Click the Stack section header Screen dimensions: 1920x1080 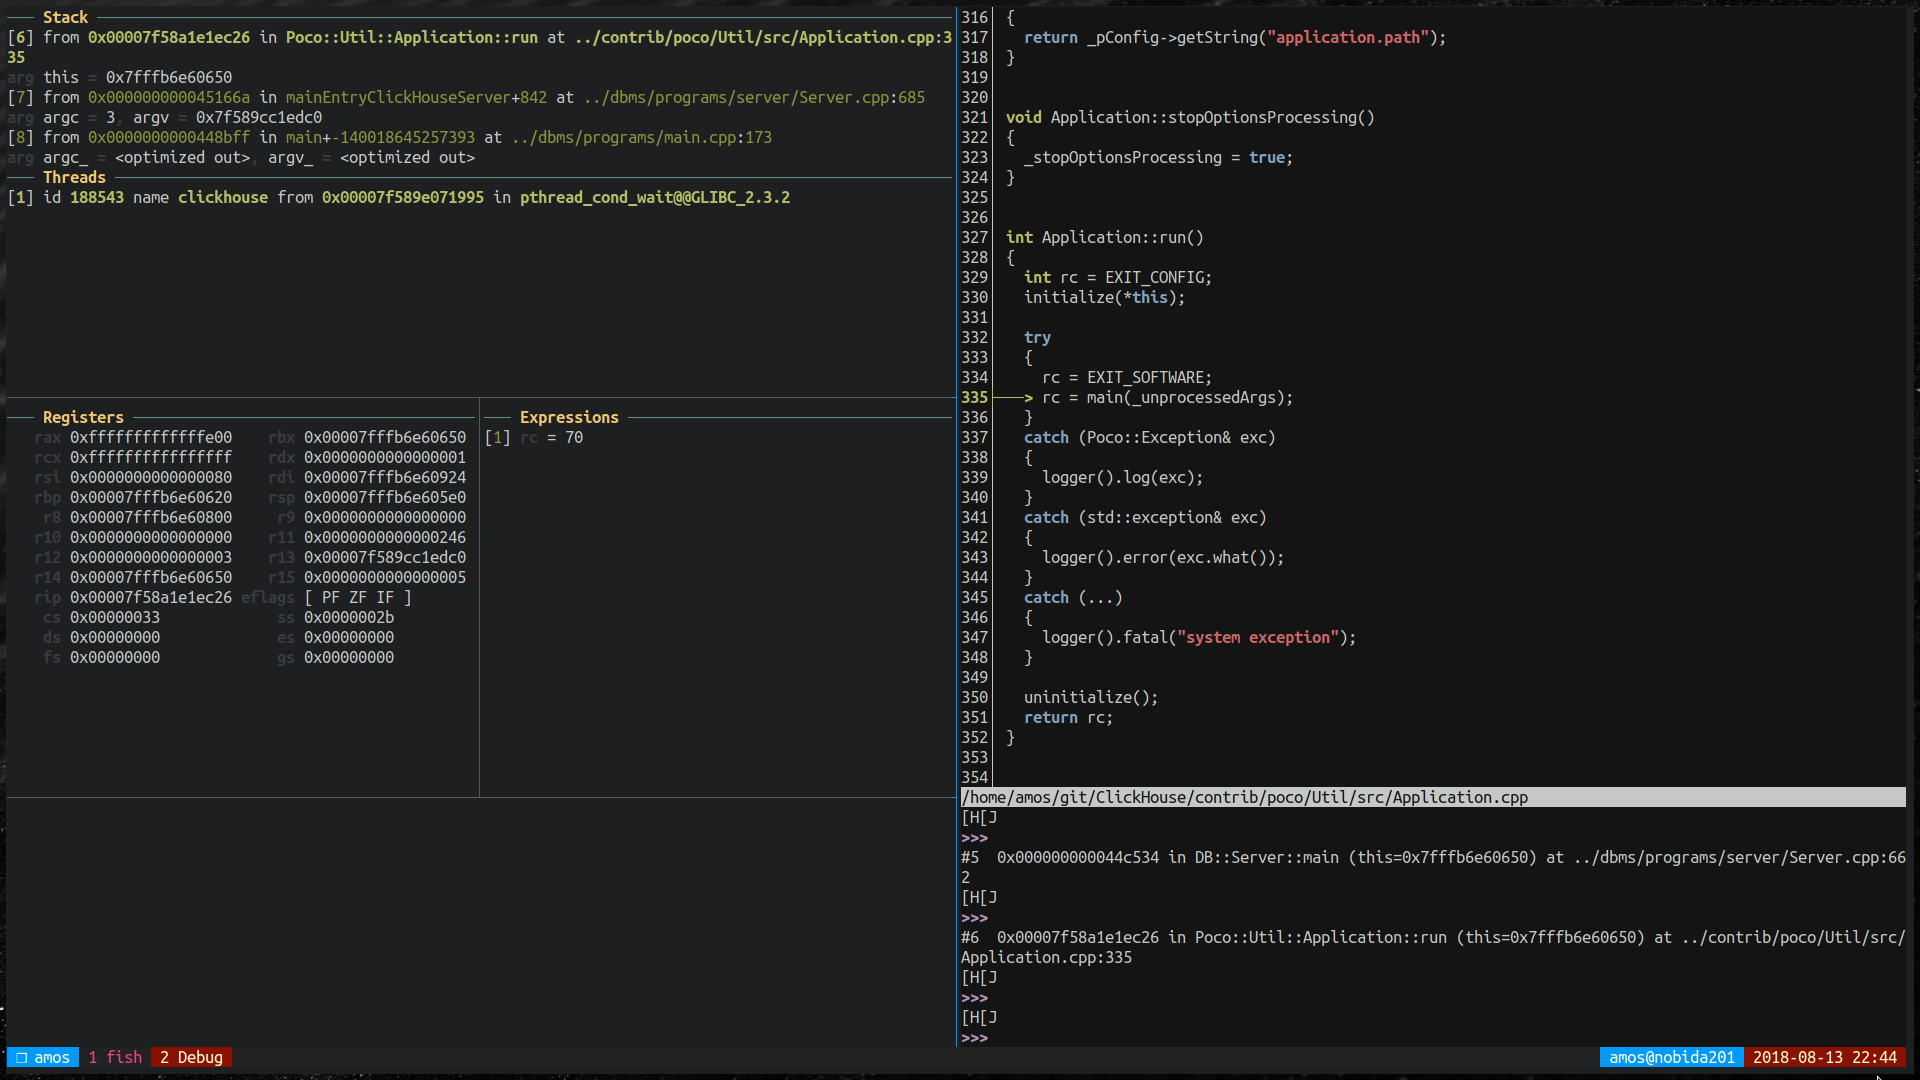pyautogui.click(x=65, y=17)
